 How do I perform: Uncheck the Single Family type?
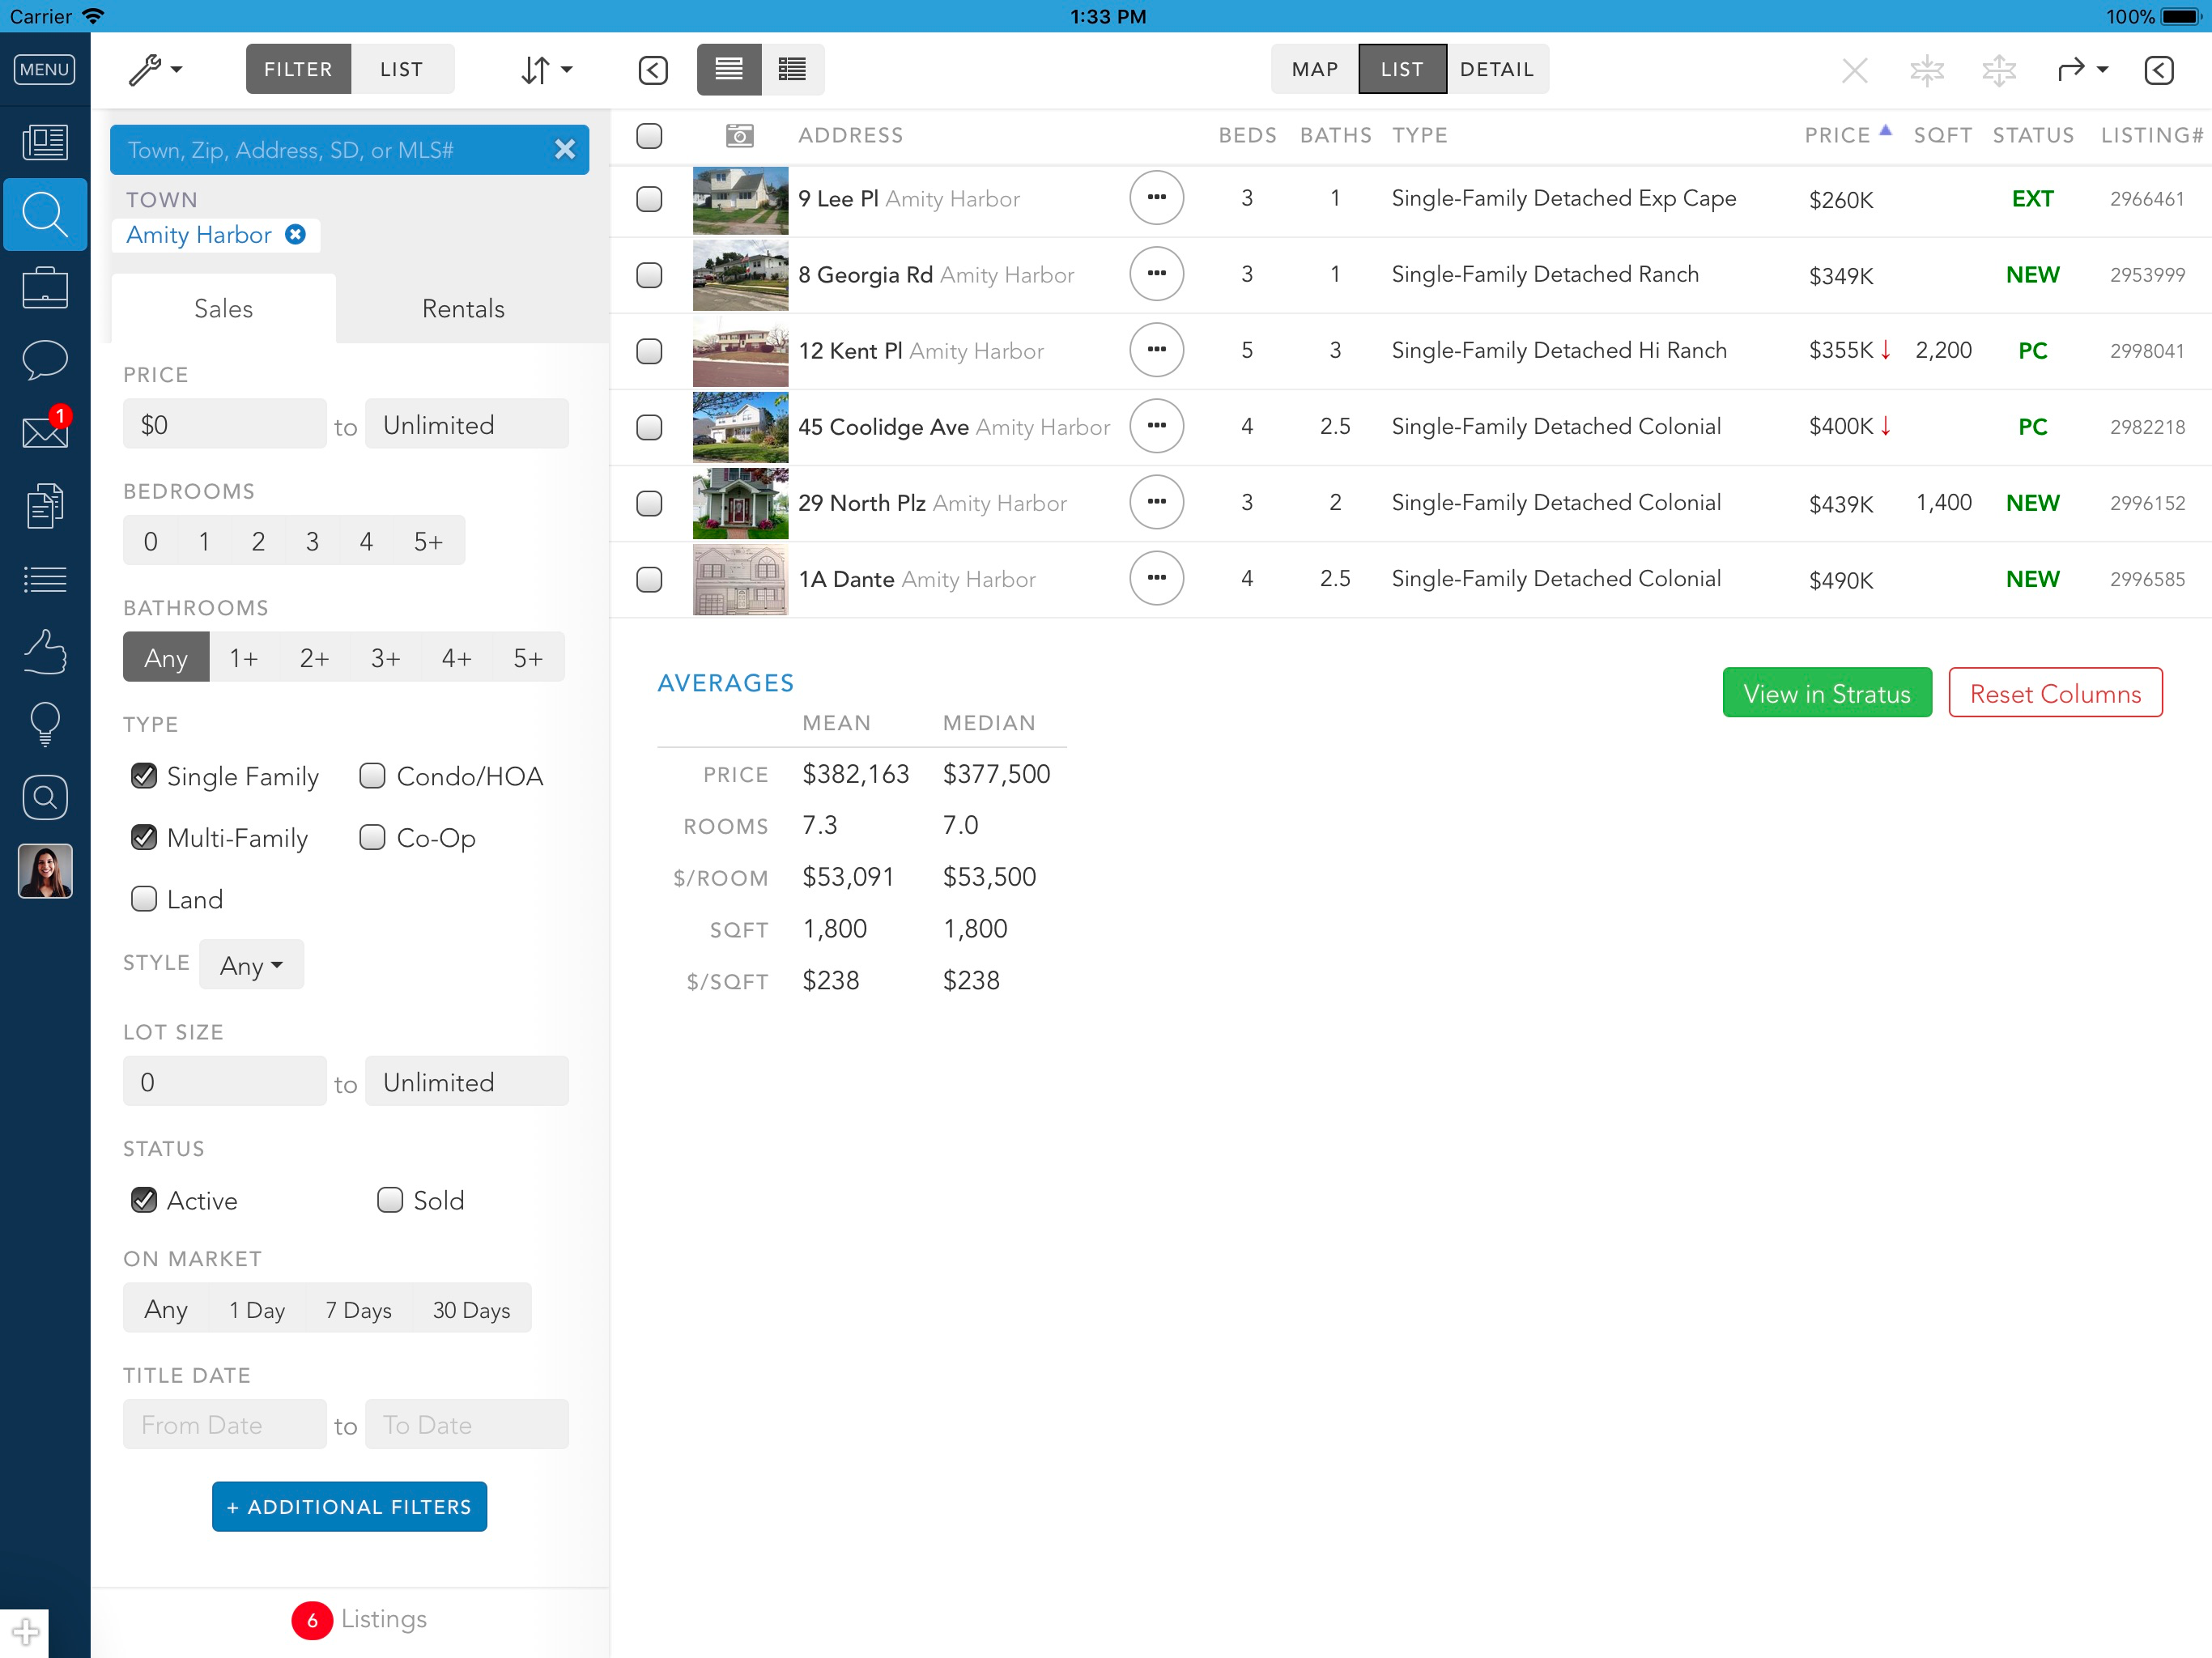coord(144,776)
